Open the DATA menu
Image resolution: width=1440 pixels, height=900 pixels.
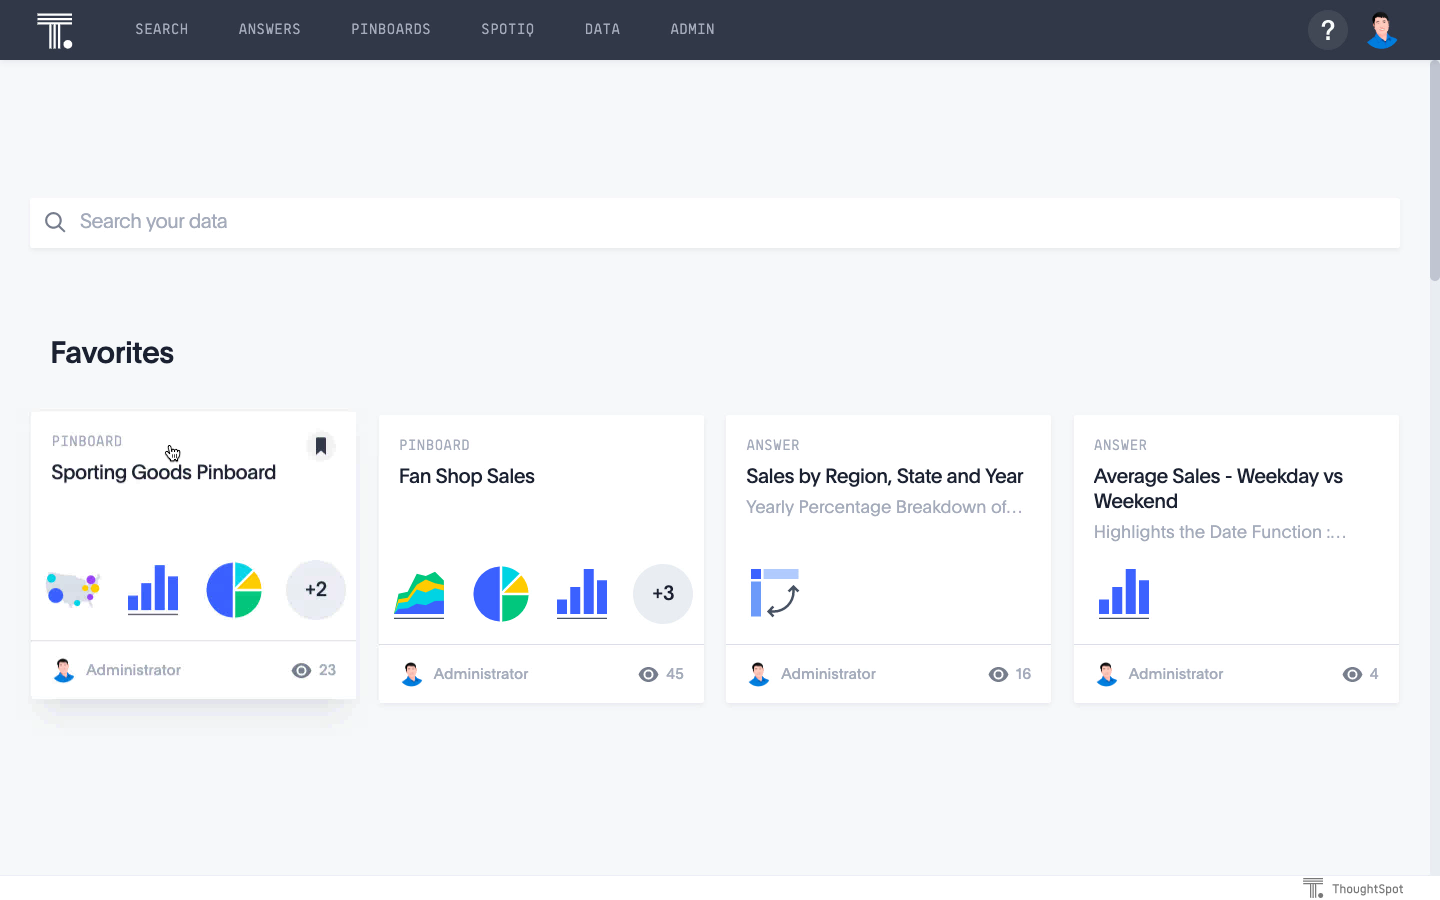click(603, 29)
